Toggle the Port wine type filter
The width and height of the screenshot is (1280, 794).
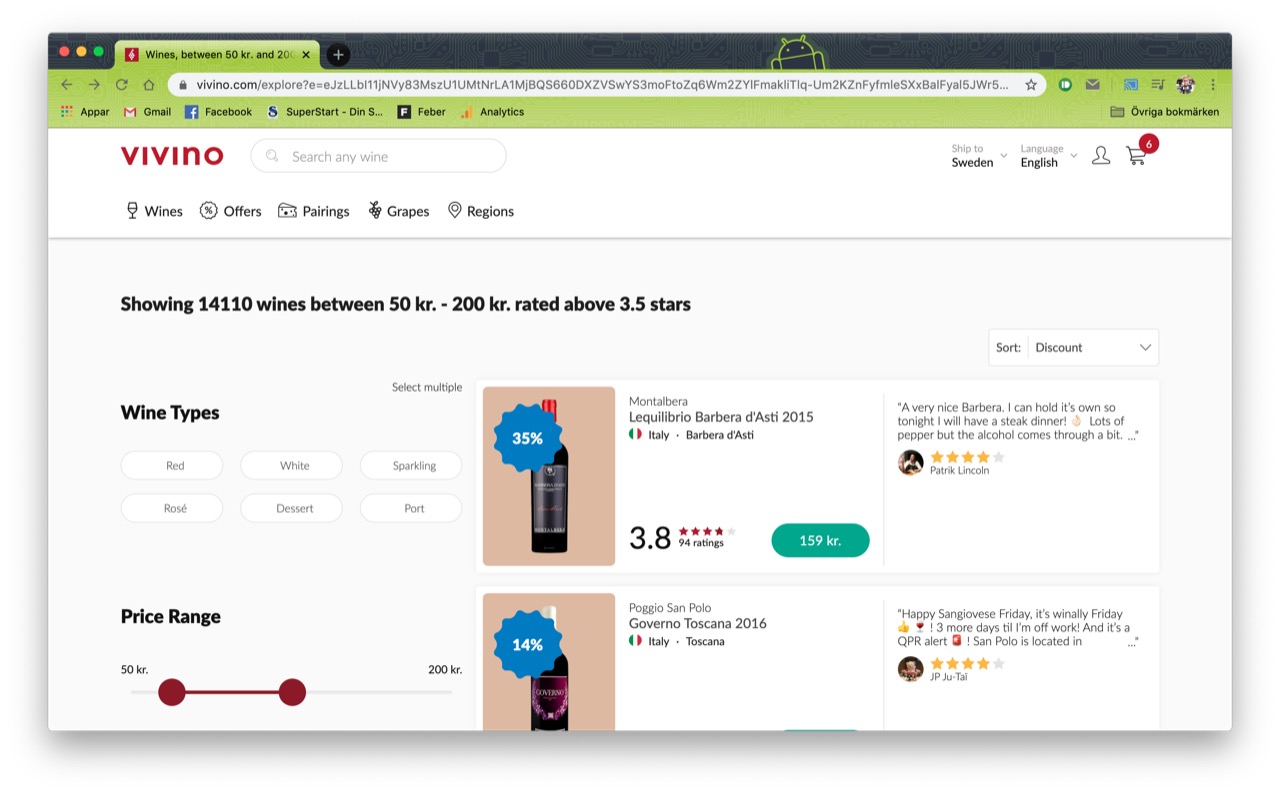pyautogui.click(x=411, y=508)
